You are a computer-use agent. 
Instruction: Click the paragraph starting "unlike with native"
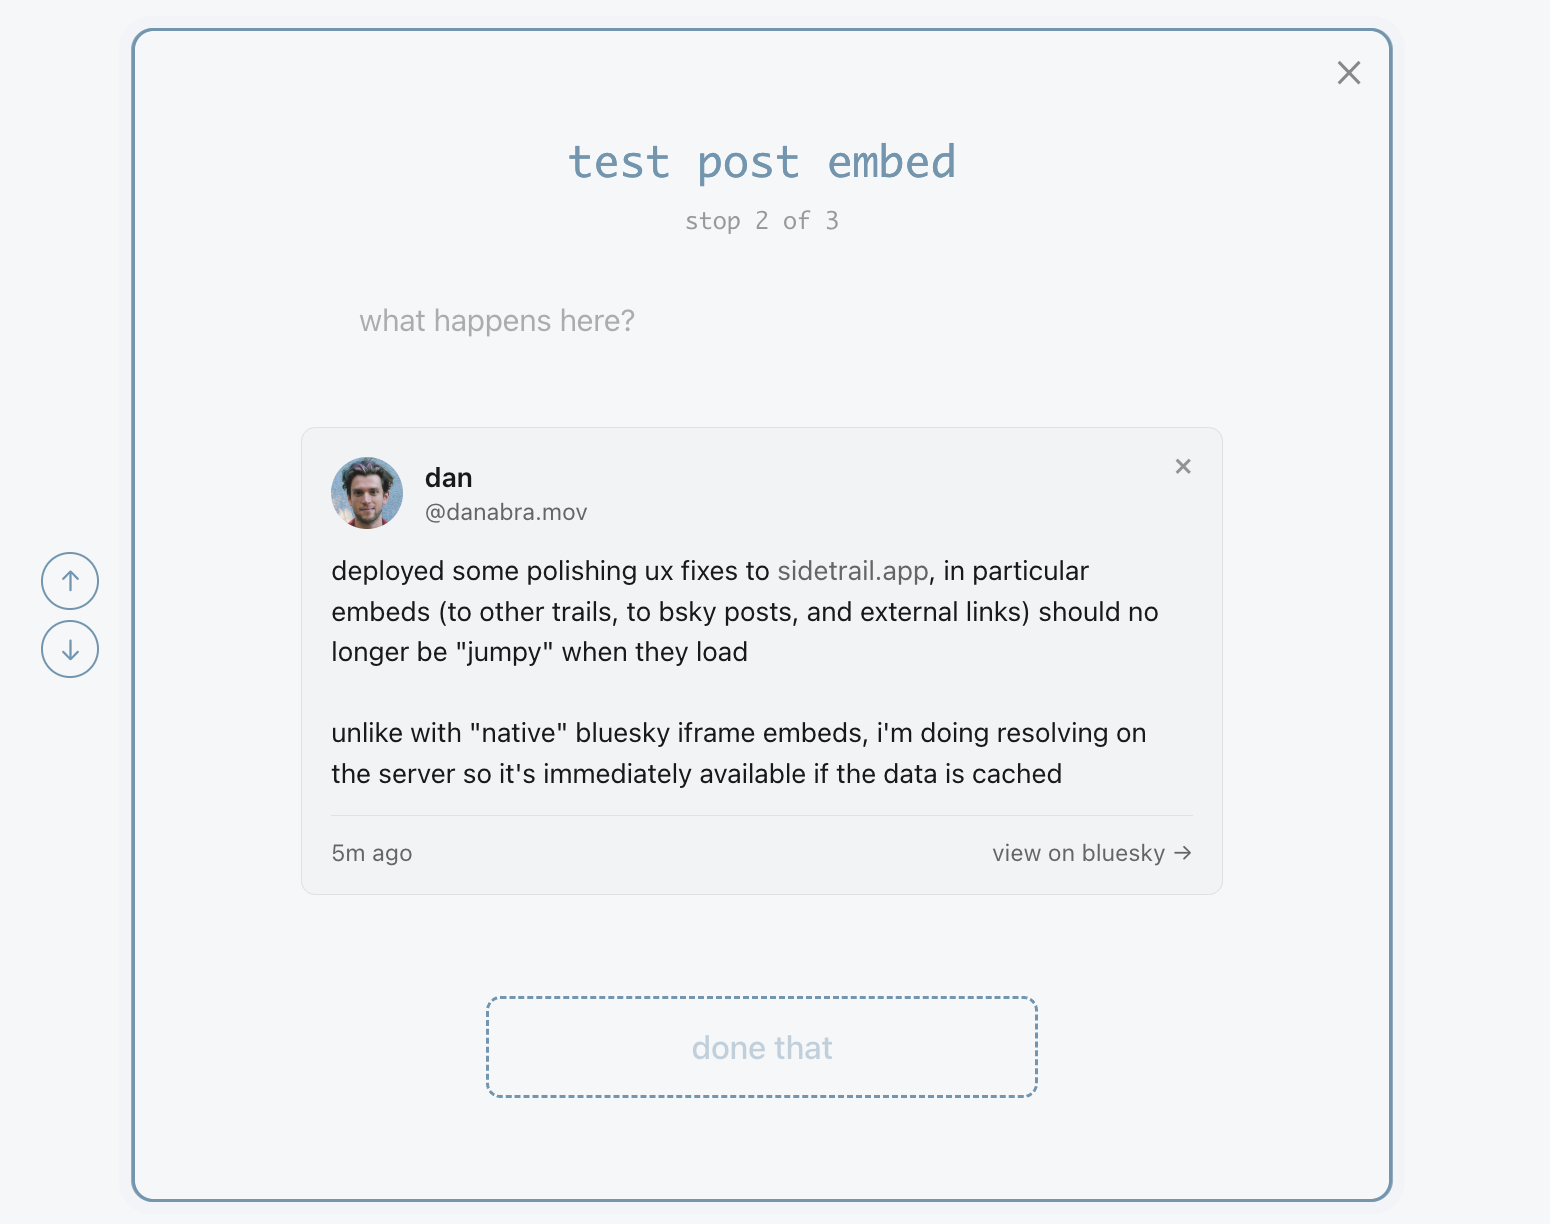pos(738,734)
